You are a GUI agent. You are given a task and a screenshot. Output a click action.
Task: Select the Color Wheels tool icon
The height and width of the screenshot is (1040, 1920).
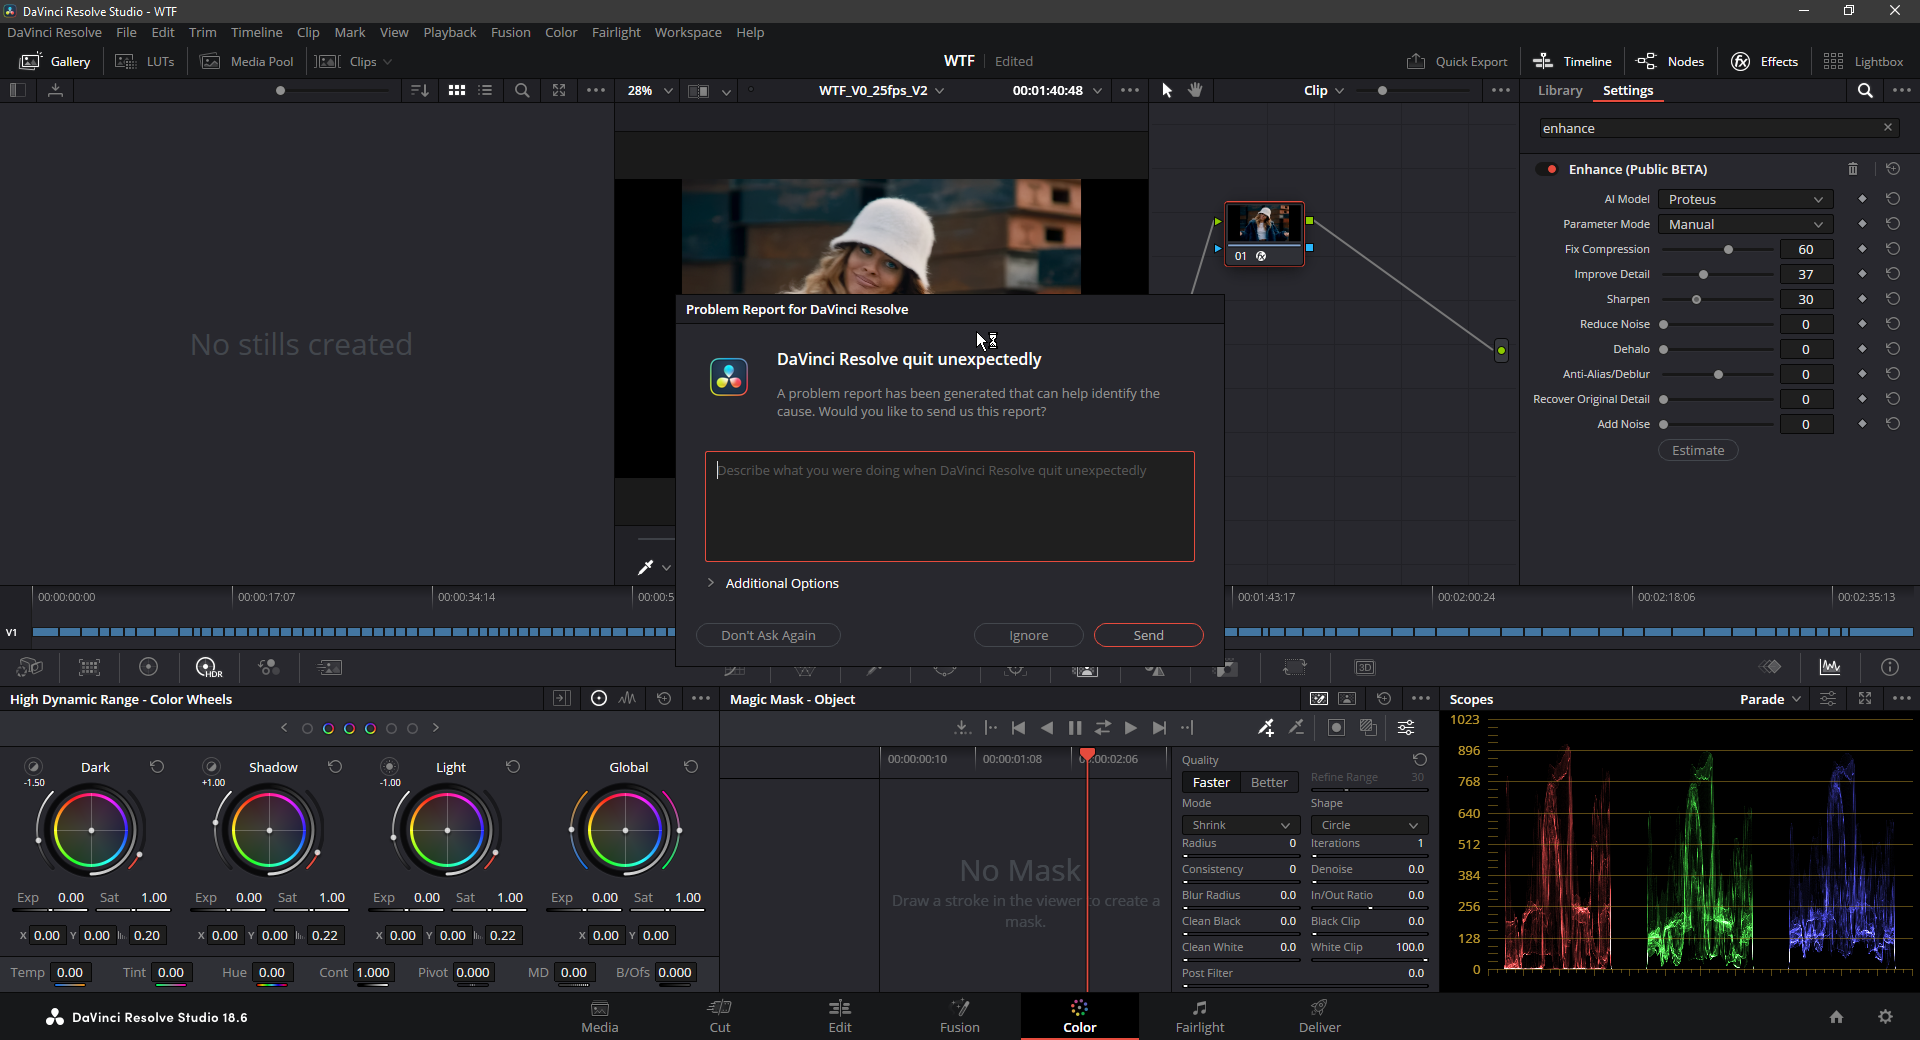tap(149, 667)
